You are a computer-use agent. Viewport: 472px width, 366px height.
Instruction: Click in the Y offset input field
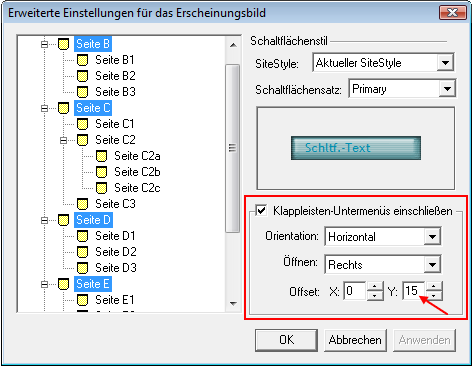(x=414, y=291)
